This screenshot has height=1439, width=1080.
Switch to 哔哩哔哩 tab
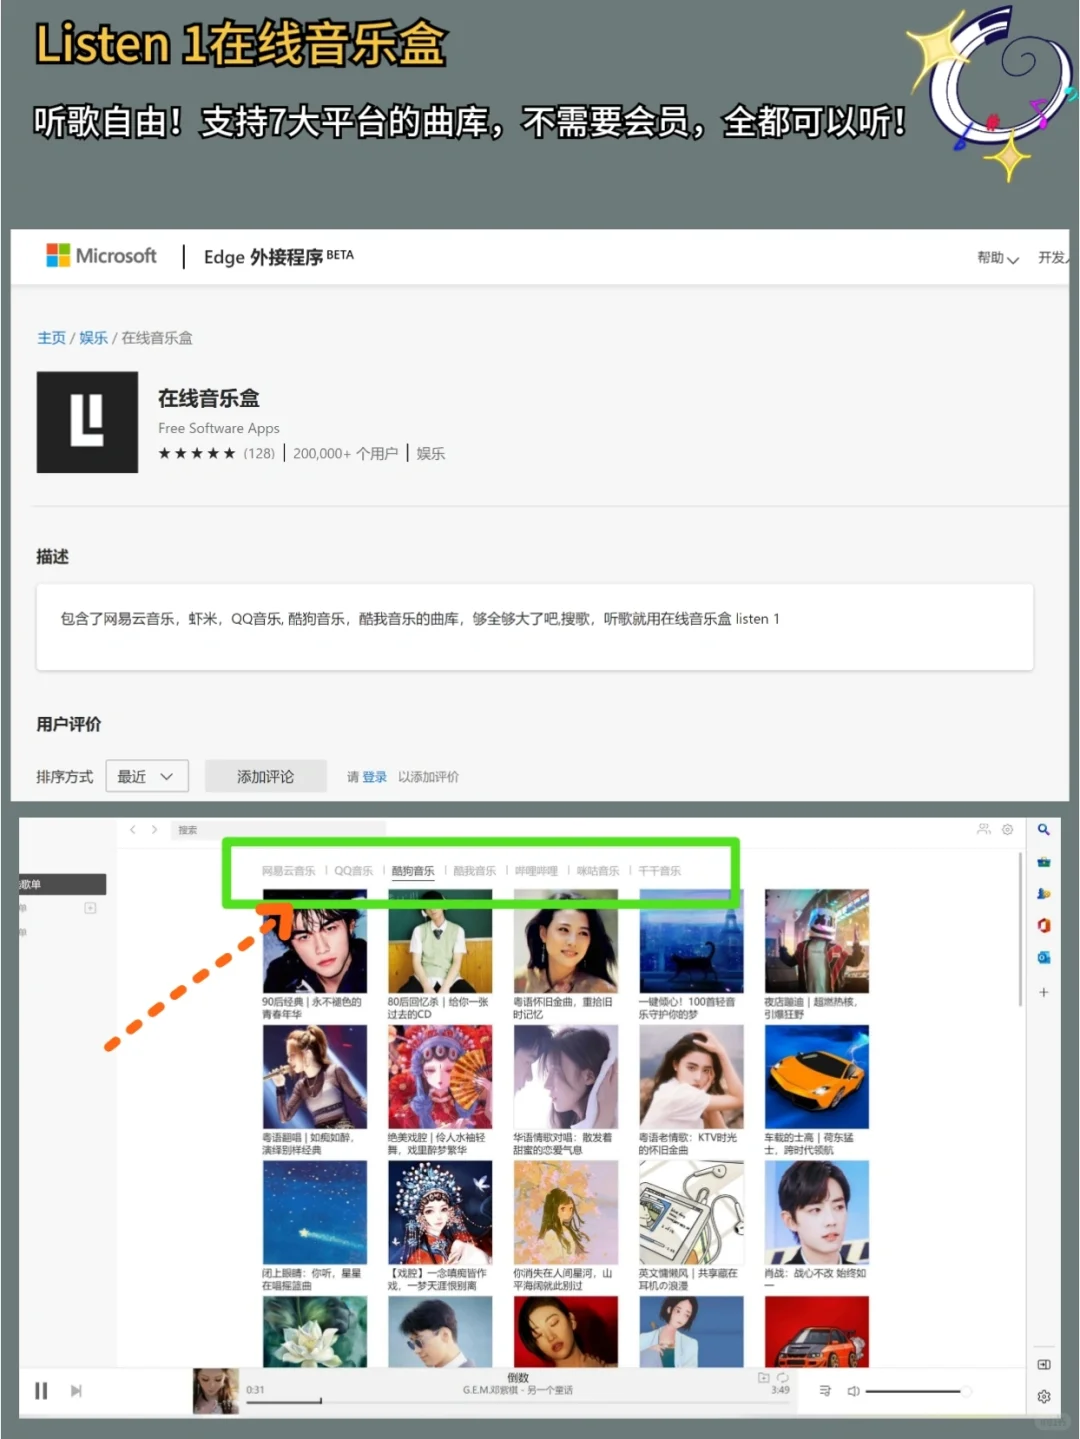tap(536, 871)
